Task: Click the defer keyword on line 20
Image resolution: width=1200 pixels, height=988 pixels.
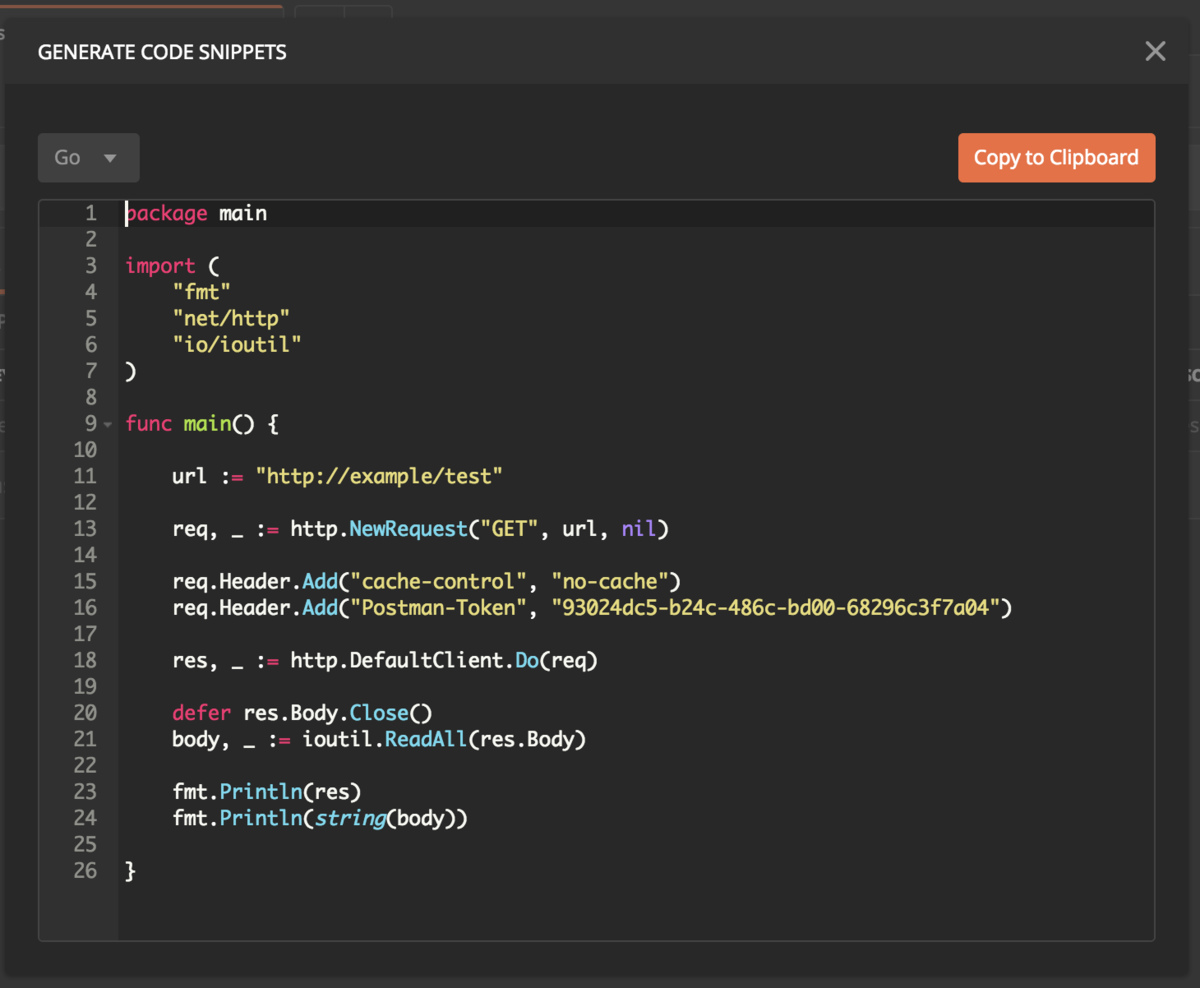Action: [x=201, y=713]
